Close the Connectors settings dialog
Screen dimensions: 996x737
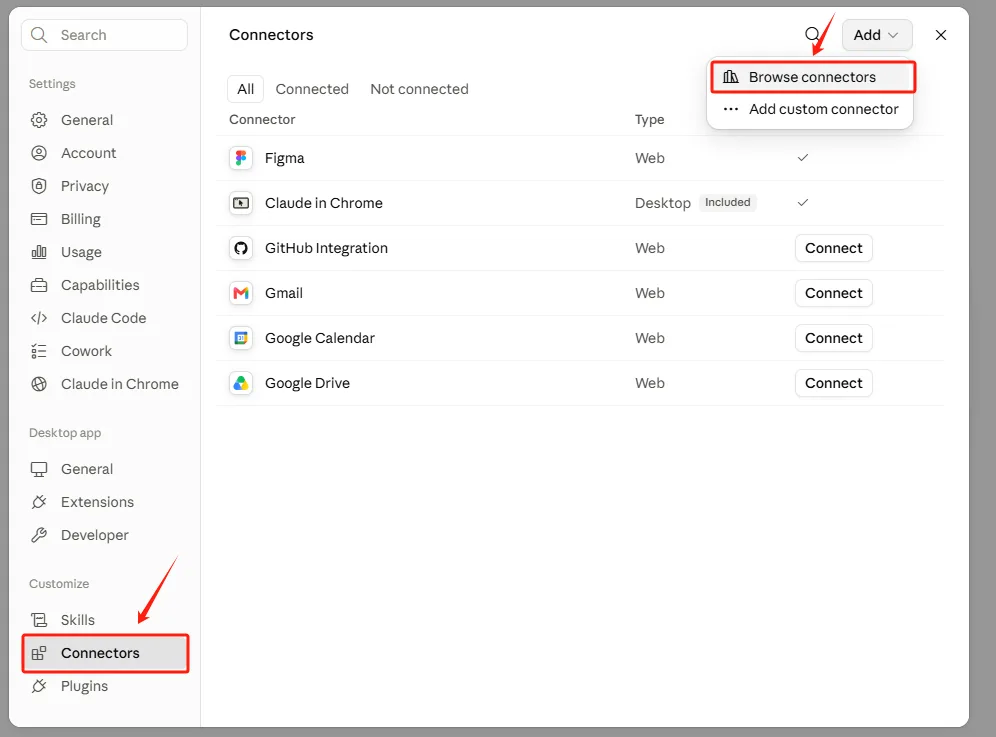(941, 35)
